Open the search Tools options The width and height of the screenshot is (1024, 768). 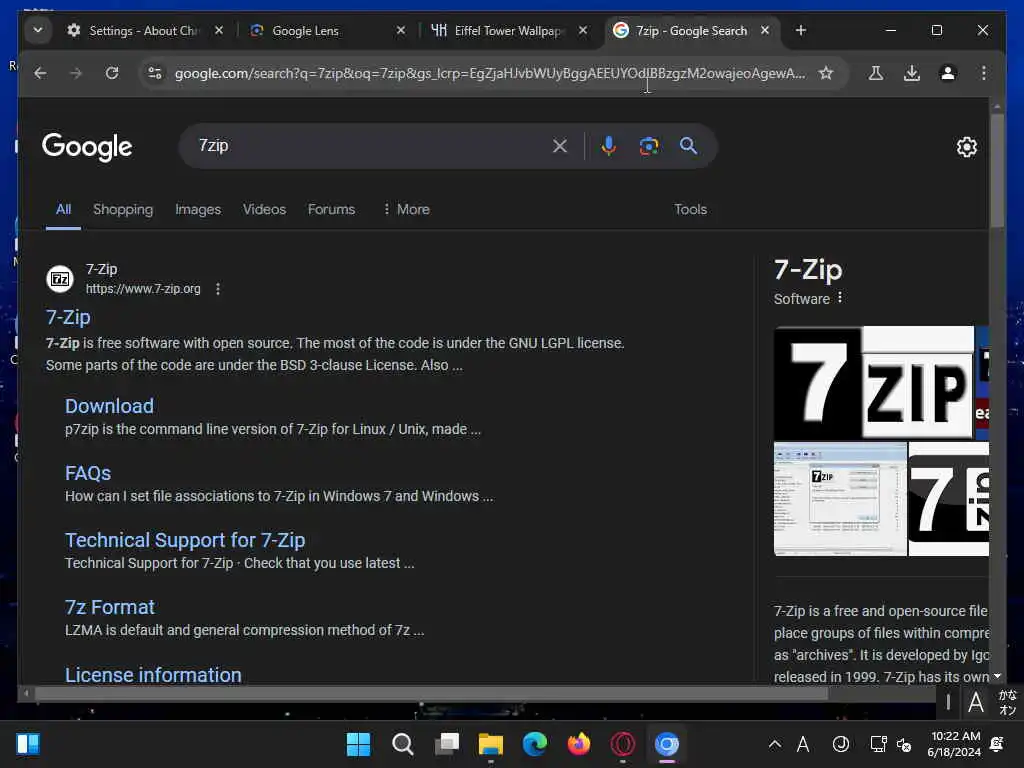[690, 210]
